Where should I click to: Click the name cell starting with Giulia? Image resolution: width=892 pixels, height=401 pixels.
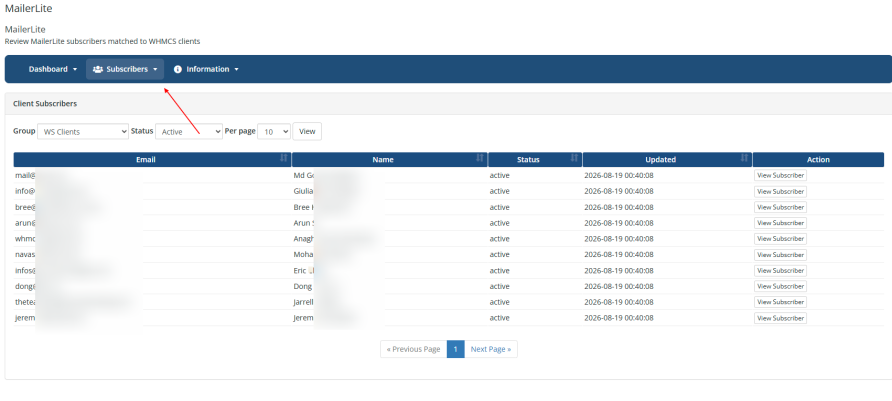point(390,191)
